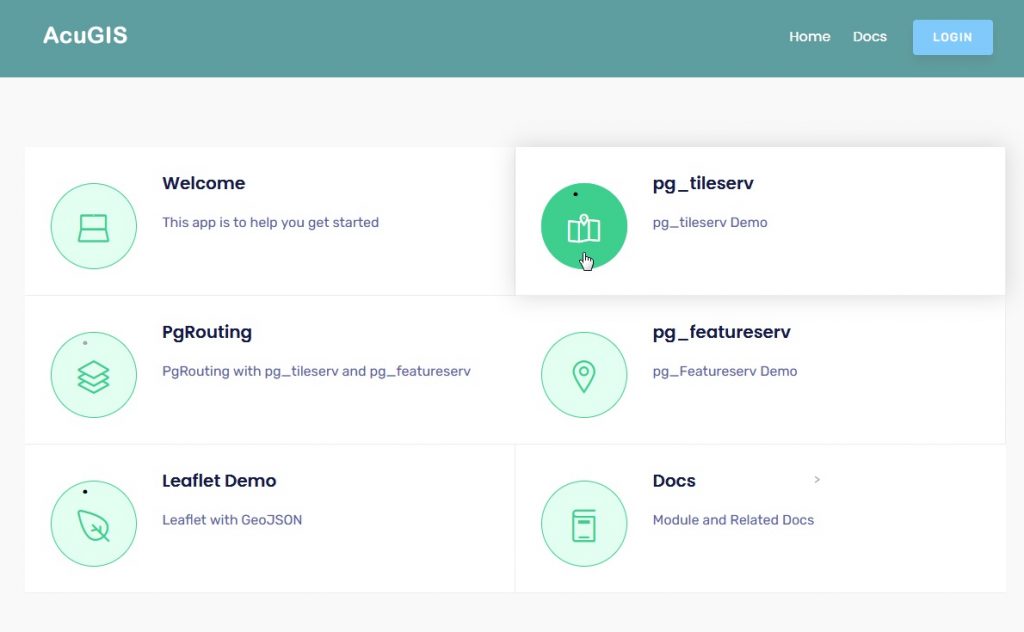This screenshot has height=632, width=1024.
Task: Select the PgRouting heading link
Action: point(207,332)
